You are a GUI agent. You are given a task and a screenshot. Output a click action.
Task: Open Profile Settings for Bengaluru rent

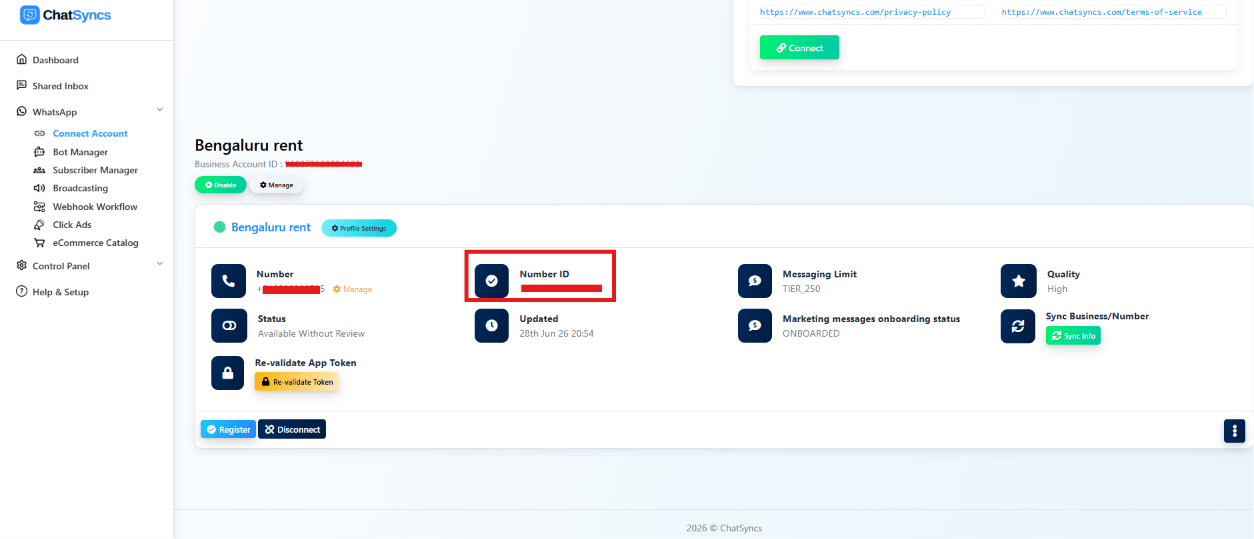[x=359, y=228]
